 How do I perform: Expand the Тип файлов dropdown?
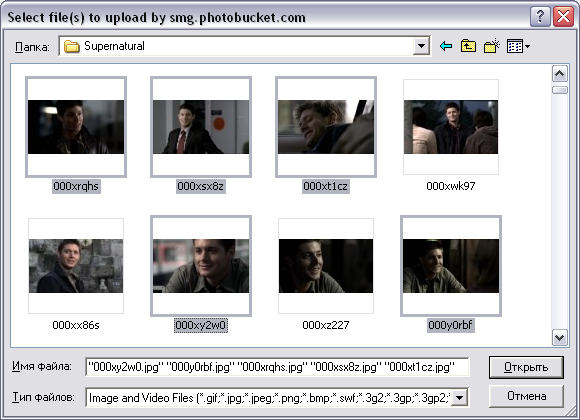click(460, 398)
